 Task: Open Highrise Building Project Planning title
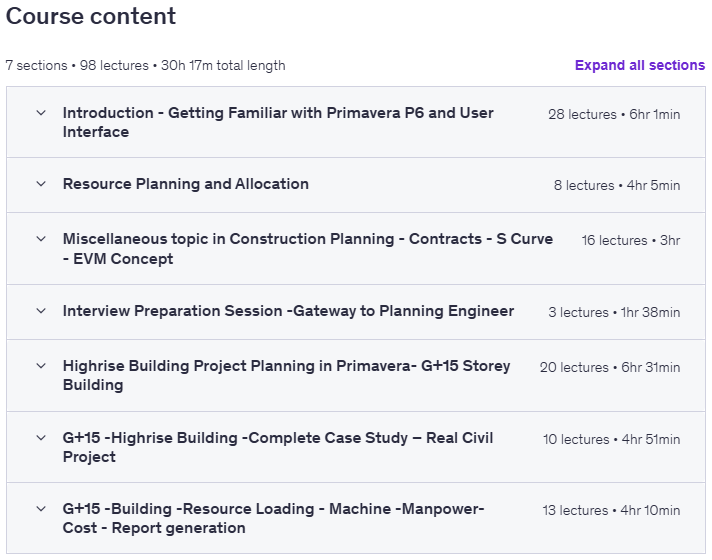[x=287, y=375]
